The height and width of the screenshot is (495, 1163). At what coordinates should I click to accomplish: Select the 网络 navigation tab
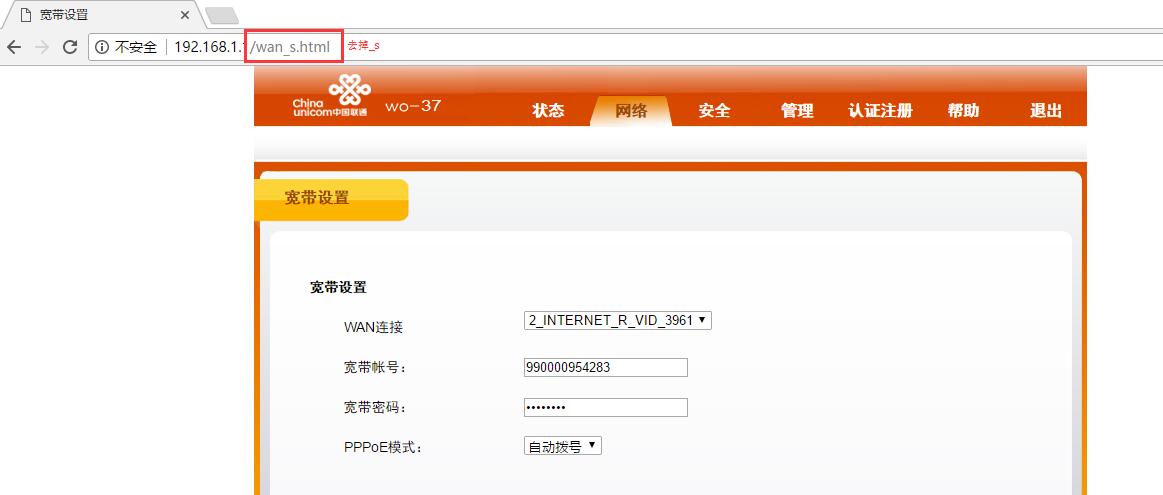click(x=631, y=111)
